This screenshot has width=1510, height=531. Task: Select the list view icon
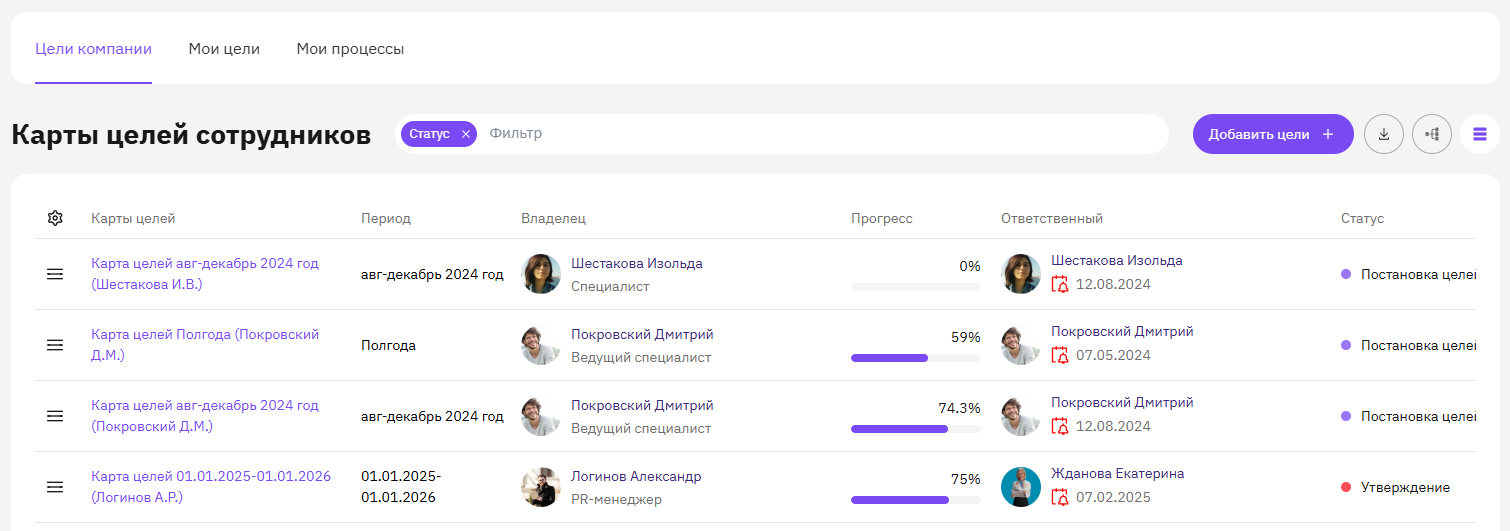[1480, 134]
